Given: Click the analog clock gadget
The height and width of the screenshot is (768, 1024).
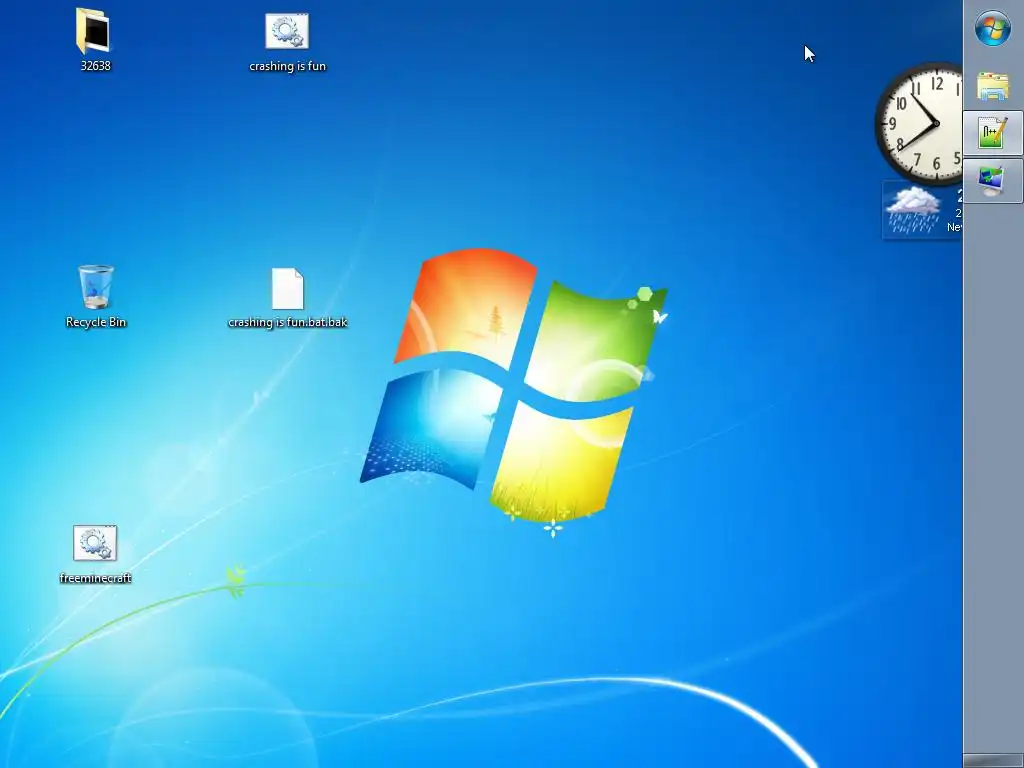Looking at the screenshot, I should pos(919,123).
